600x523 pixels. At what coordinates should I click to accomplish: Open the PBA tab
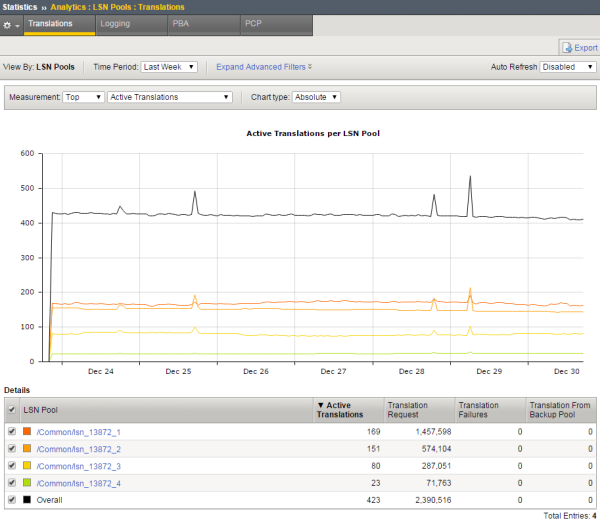coord(183,22)
